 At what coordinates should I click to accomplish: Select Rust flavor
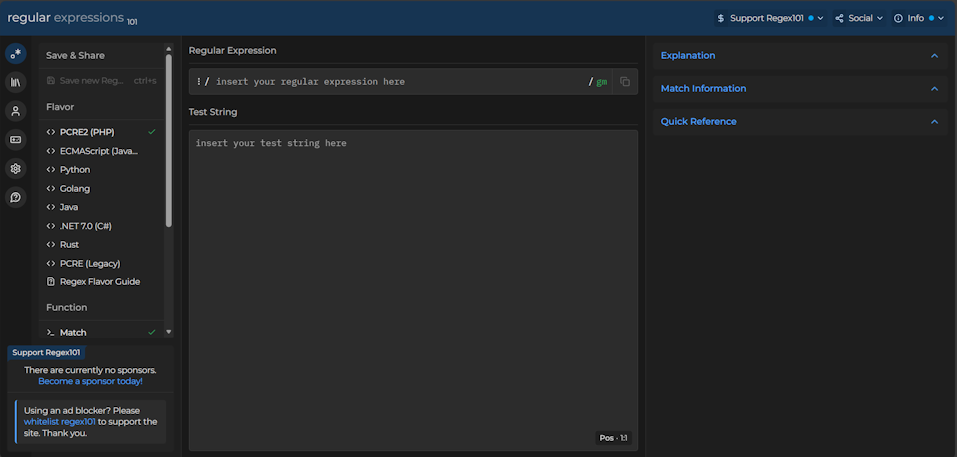(x=101, y=245)
